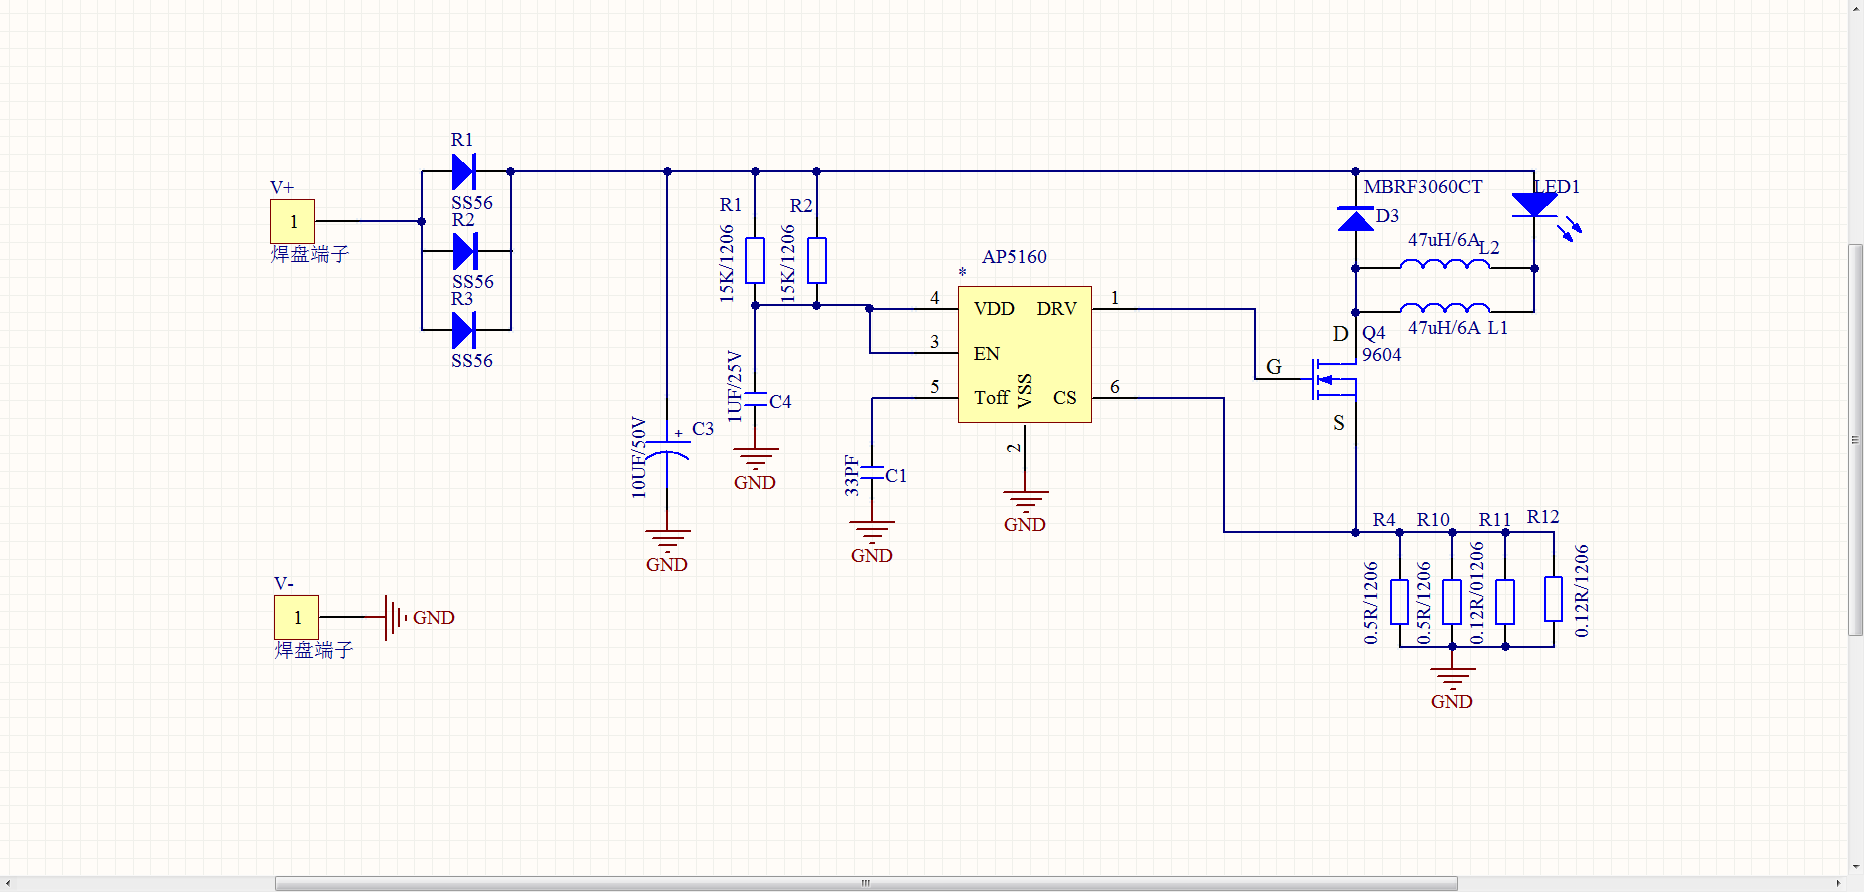The image size is (1864, 892).
Task: Click the horizontal scrollbar thumb
Action: click(865, 883)
